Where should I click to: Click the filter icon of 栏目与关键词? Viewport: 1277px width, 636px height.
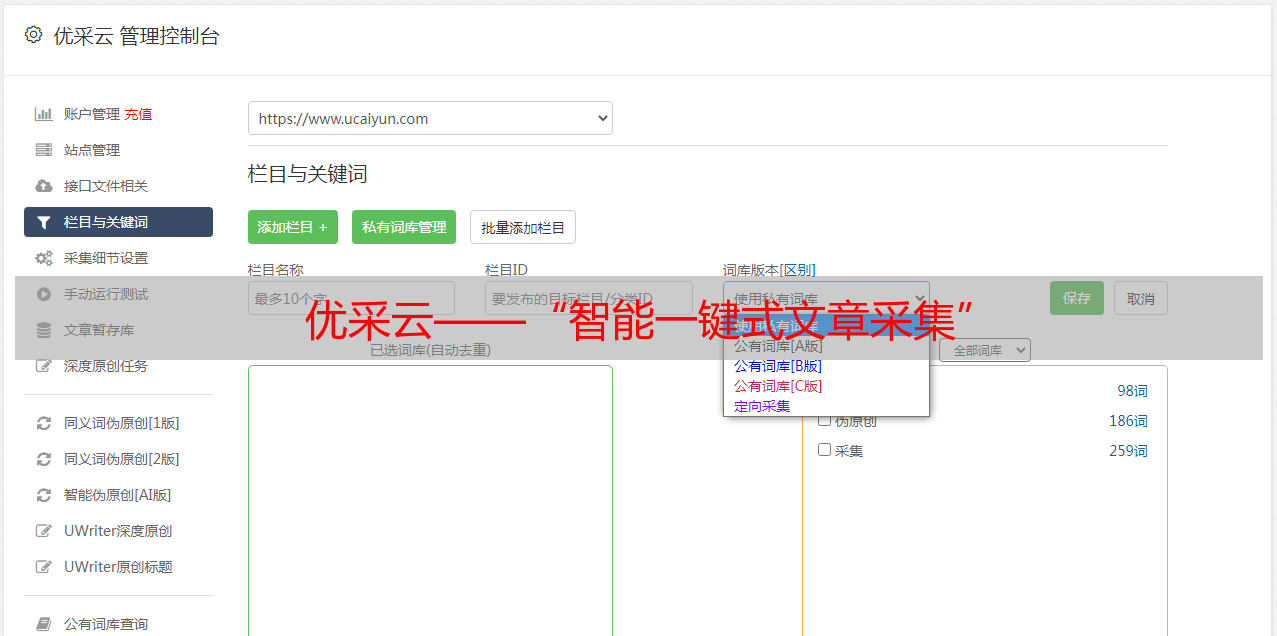tap(44, 222)
